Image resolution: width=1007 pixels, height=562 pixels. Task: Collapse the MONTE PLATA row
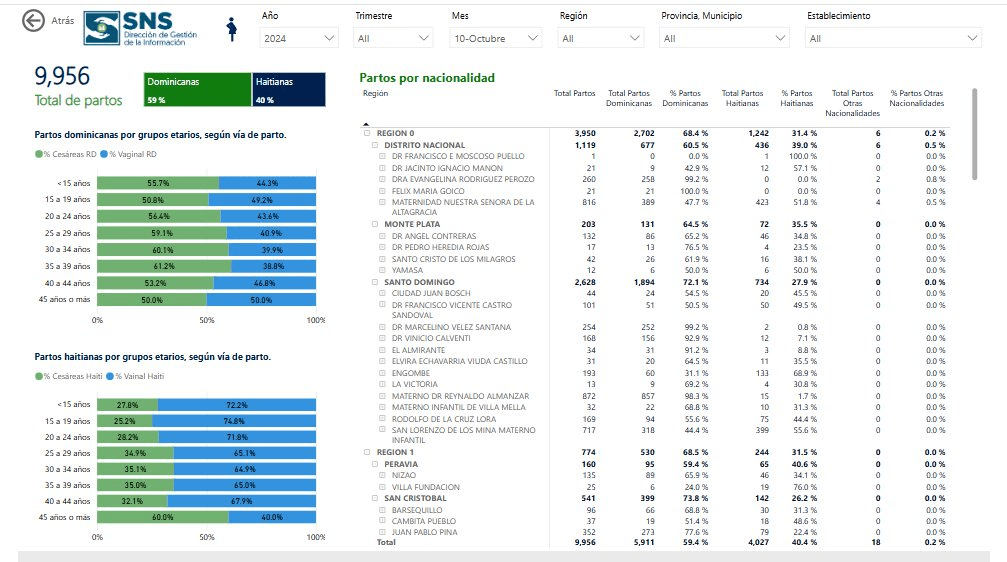pyautogui.click(x=375, y=224)
